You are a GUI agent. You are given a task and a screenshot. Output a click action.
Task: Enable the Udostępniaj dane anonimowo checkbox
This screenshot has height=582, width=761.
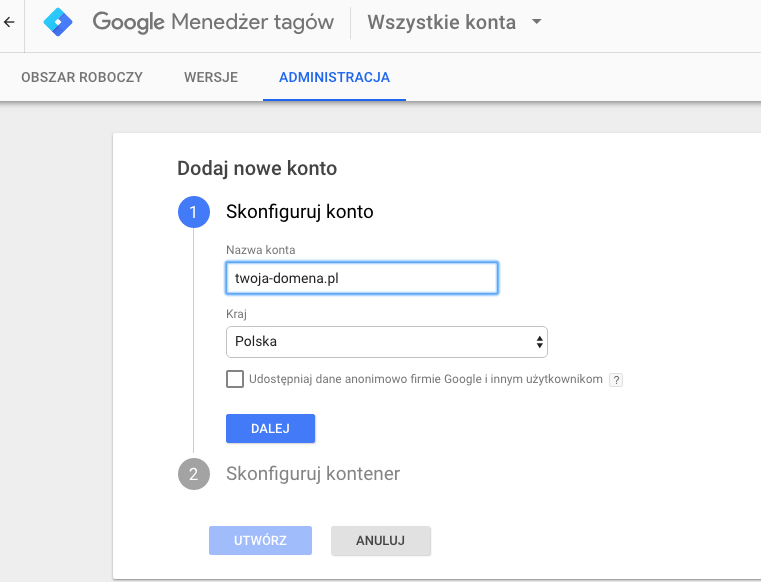tap(235, 379)
